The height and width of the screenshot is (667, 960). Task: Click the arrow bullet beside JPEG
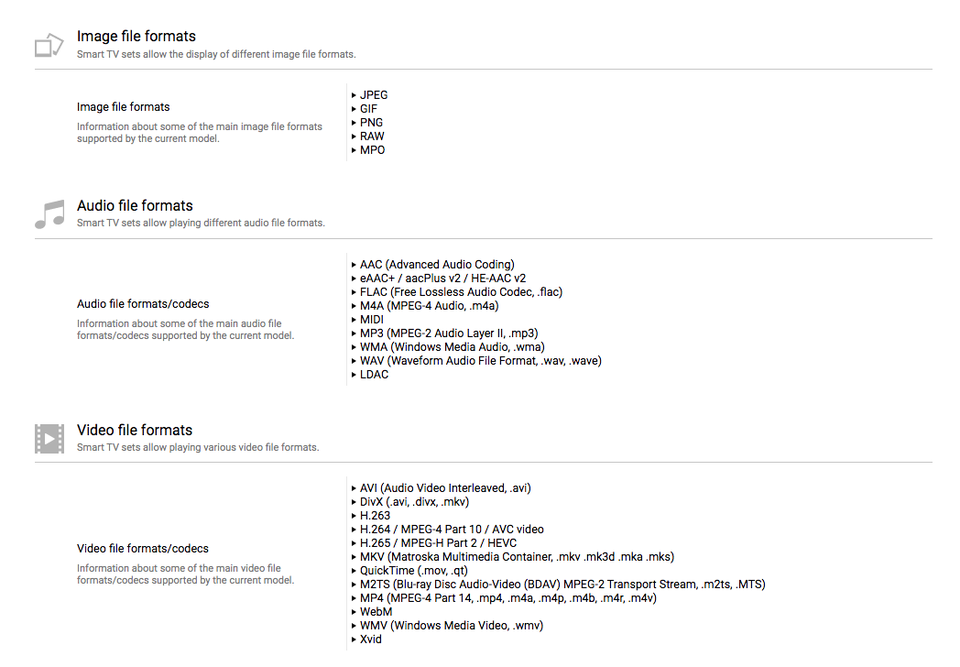click(x=354, y=96)
